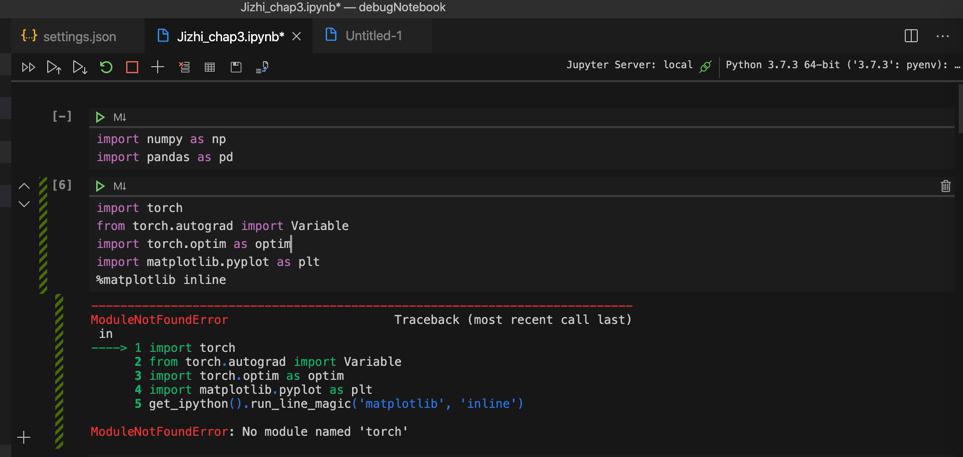Split the editor to the right
This screenshot has width=963, height=457.
911,36
